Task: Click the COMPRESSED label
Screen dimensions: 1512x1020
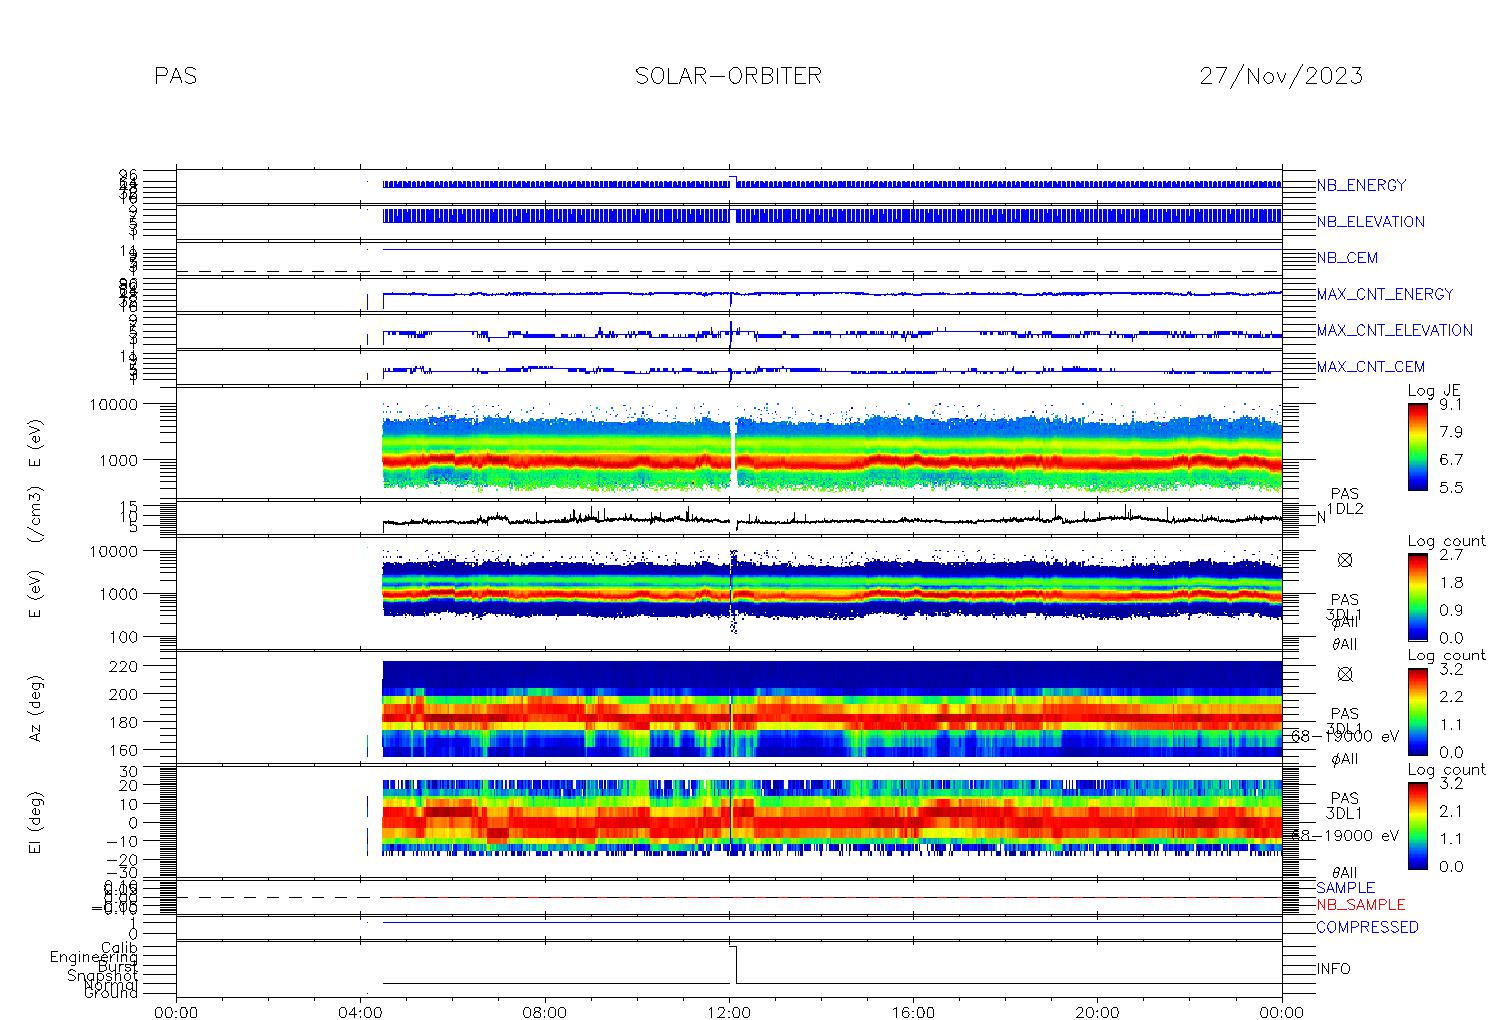Action: click(x=1367, y=927)
